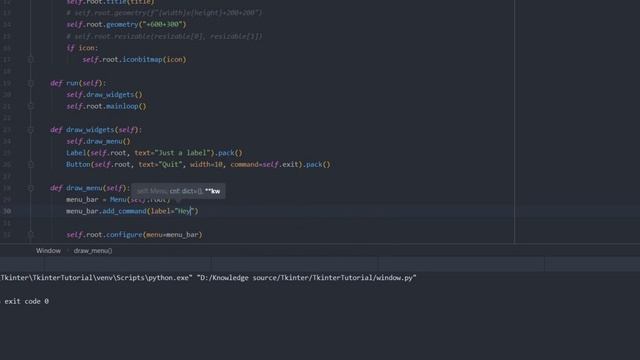Click fold end marker beside Button Quit line

click(31, 164)
